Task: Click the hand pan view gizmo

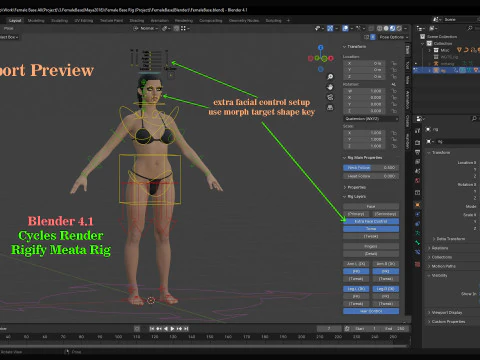Action: [x=330, y=87]
